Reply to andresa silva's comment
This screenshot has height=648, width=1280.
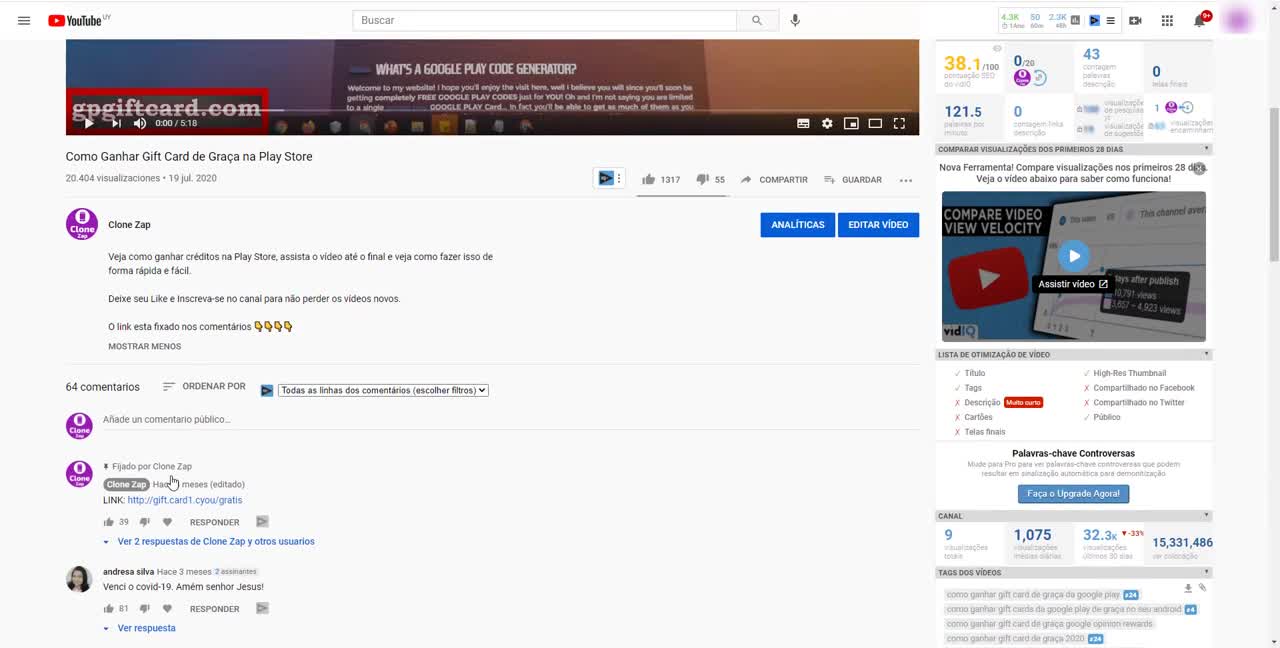[215, 609]
